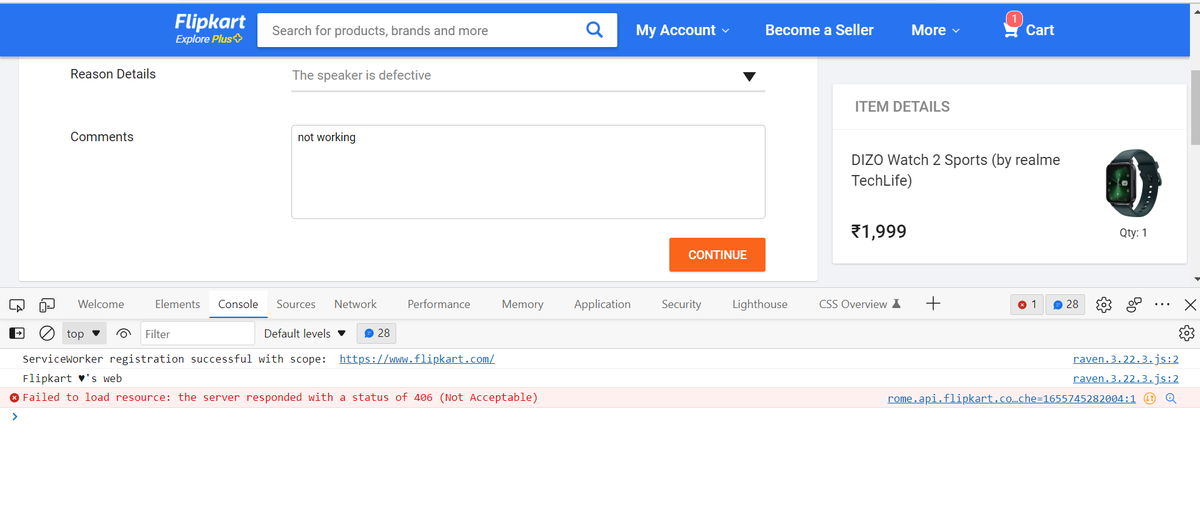Toggle device emulation icon in DevTools
This screenshot has height=527, width=1200.
click(x=47, y=304)
